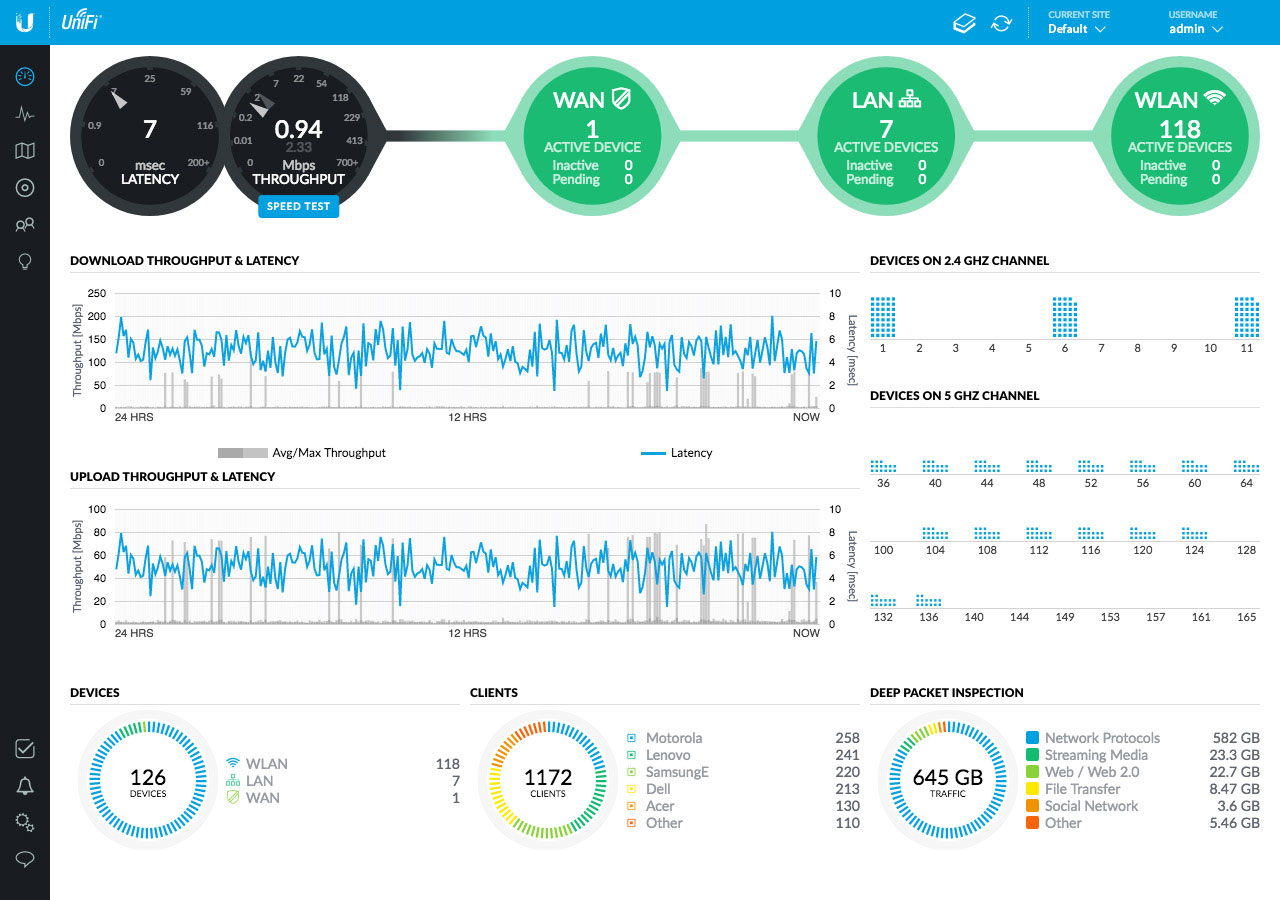
Task: Open the Dashboard sidebar icon
Action: pos(25,77)
